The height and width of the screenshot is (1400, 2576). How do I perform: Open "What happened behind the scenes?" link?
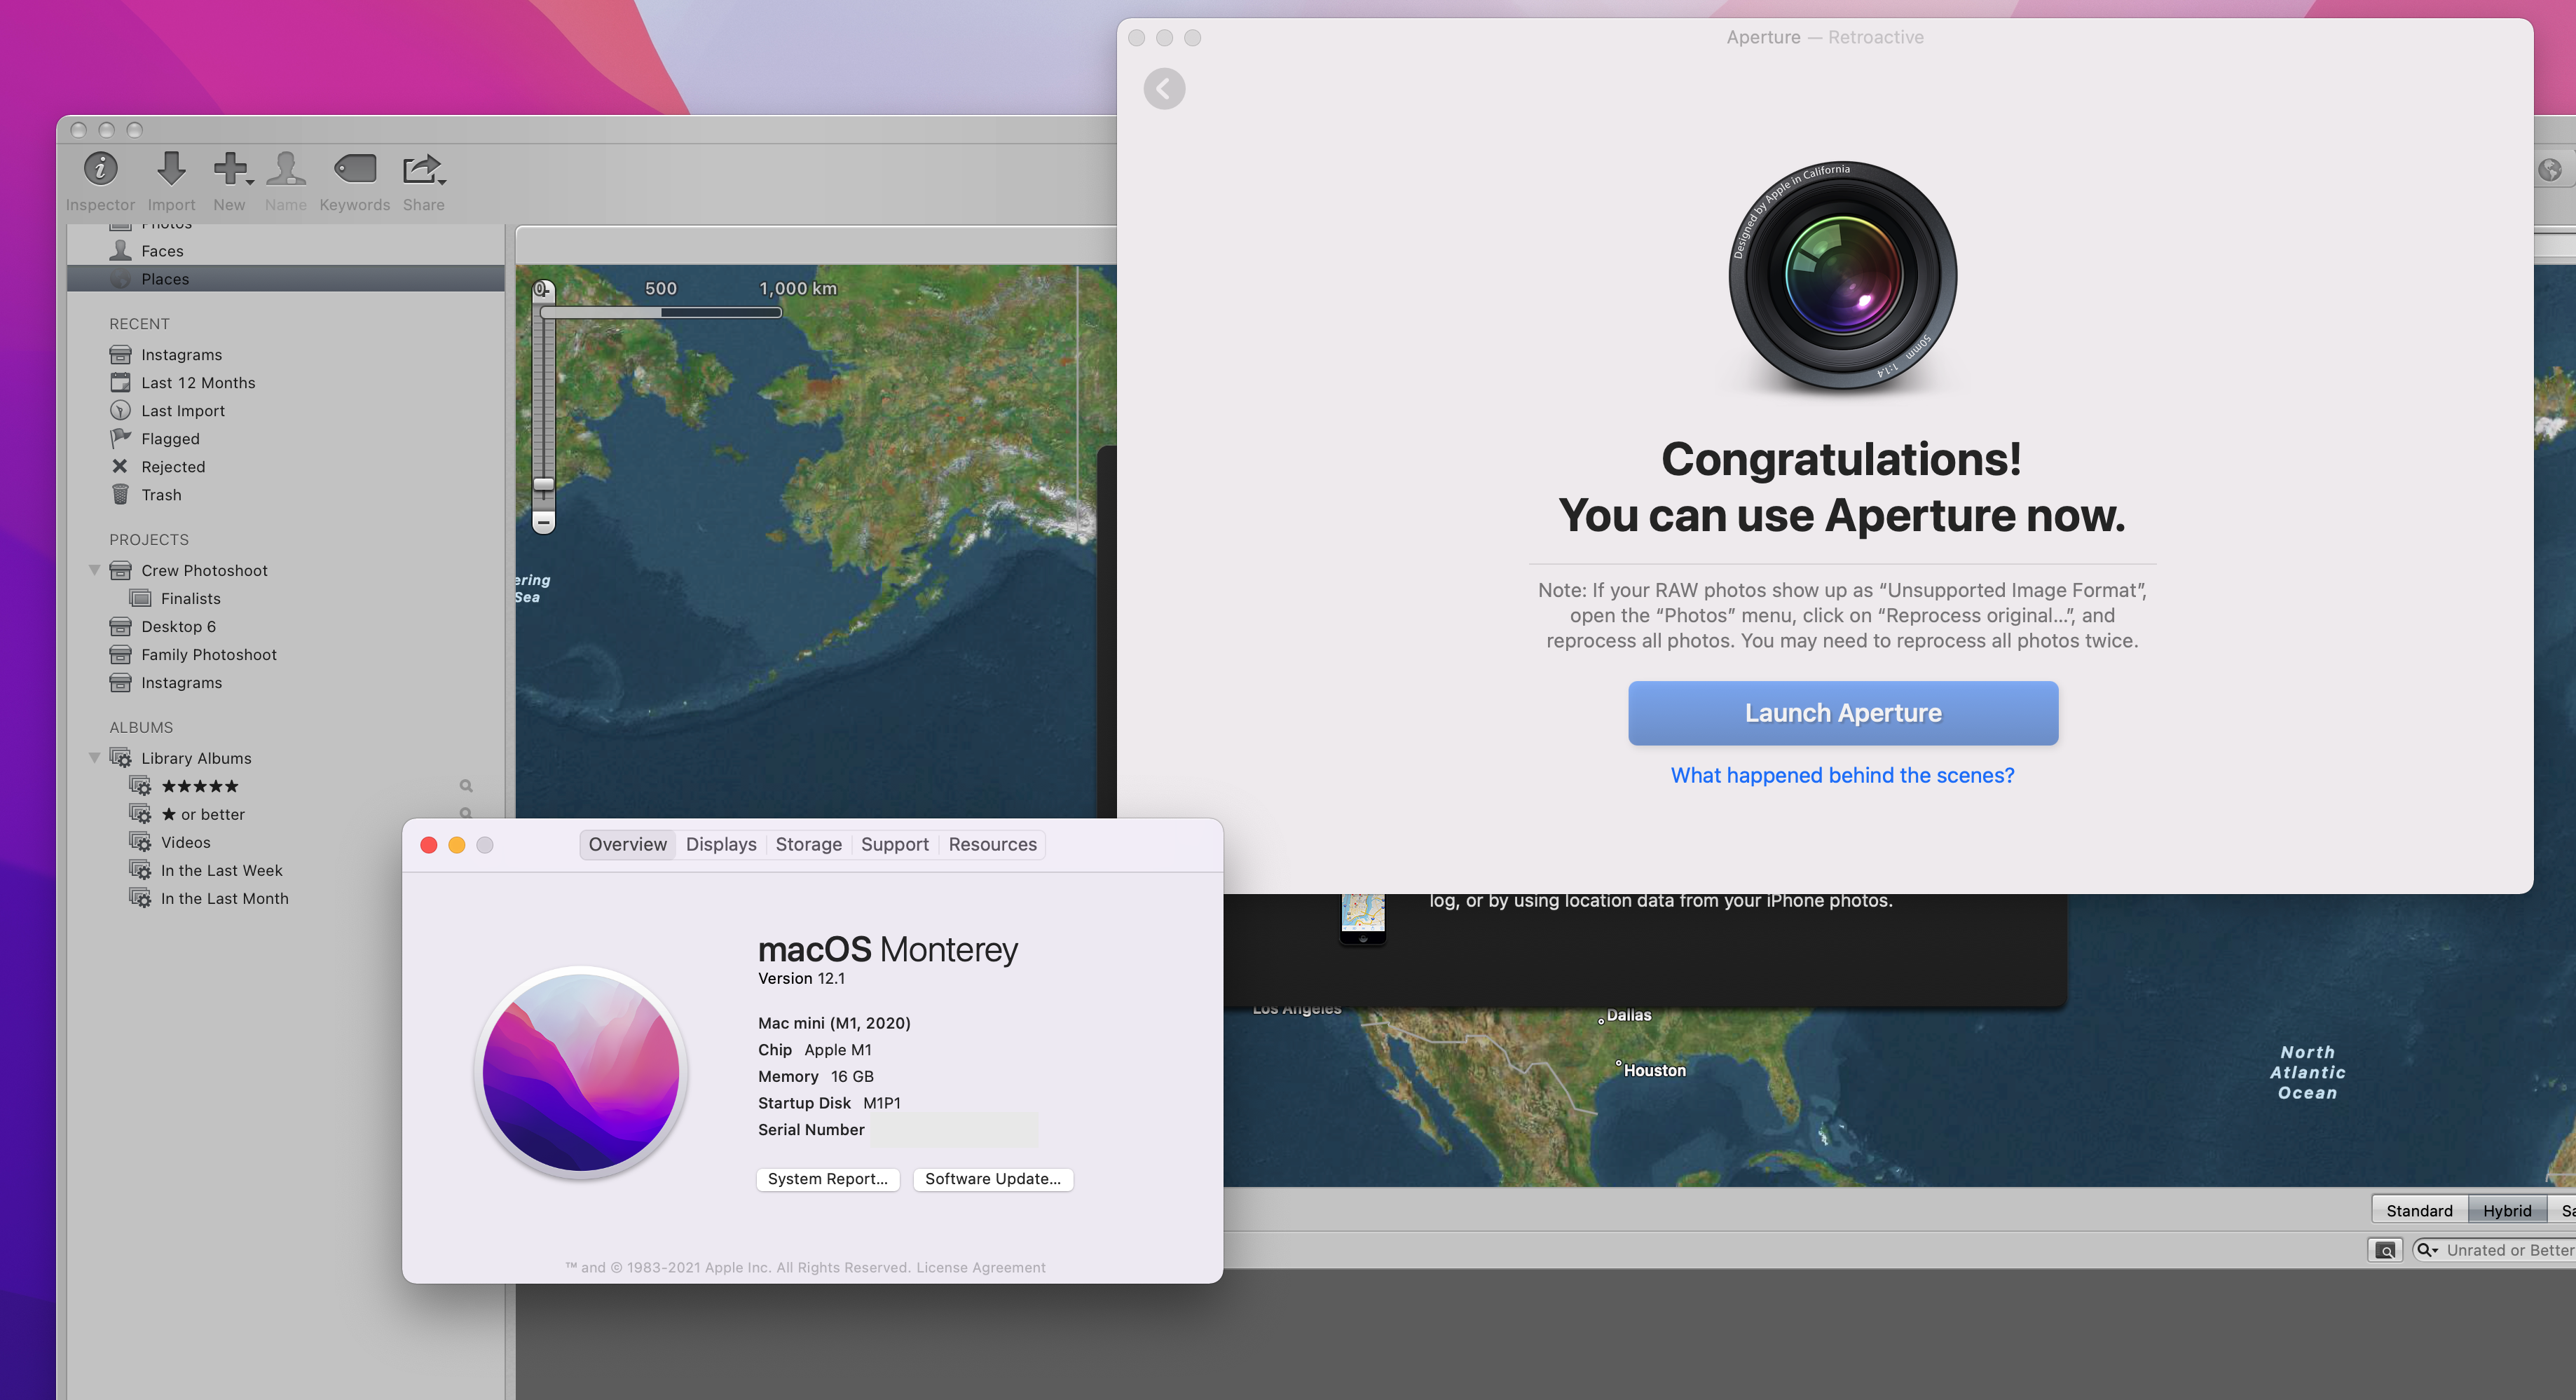(1842, 775)
